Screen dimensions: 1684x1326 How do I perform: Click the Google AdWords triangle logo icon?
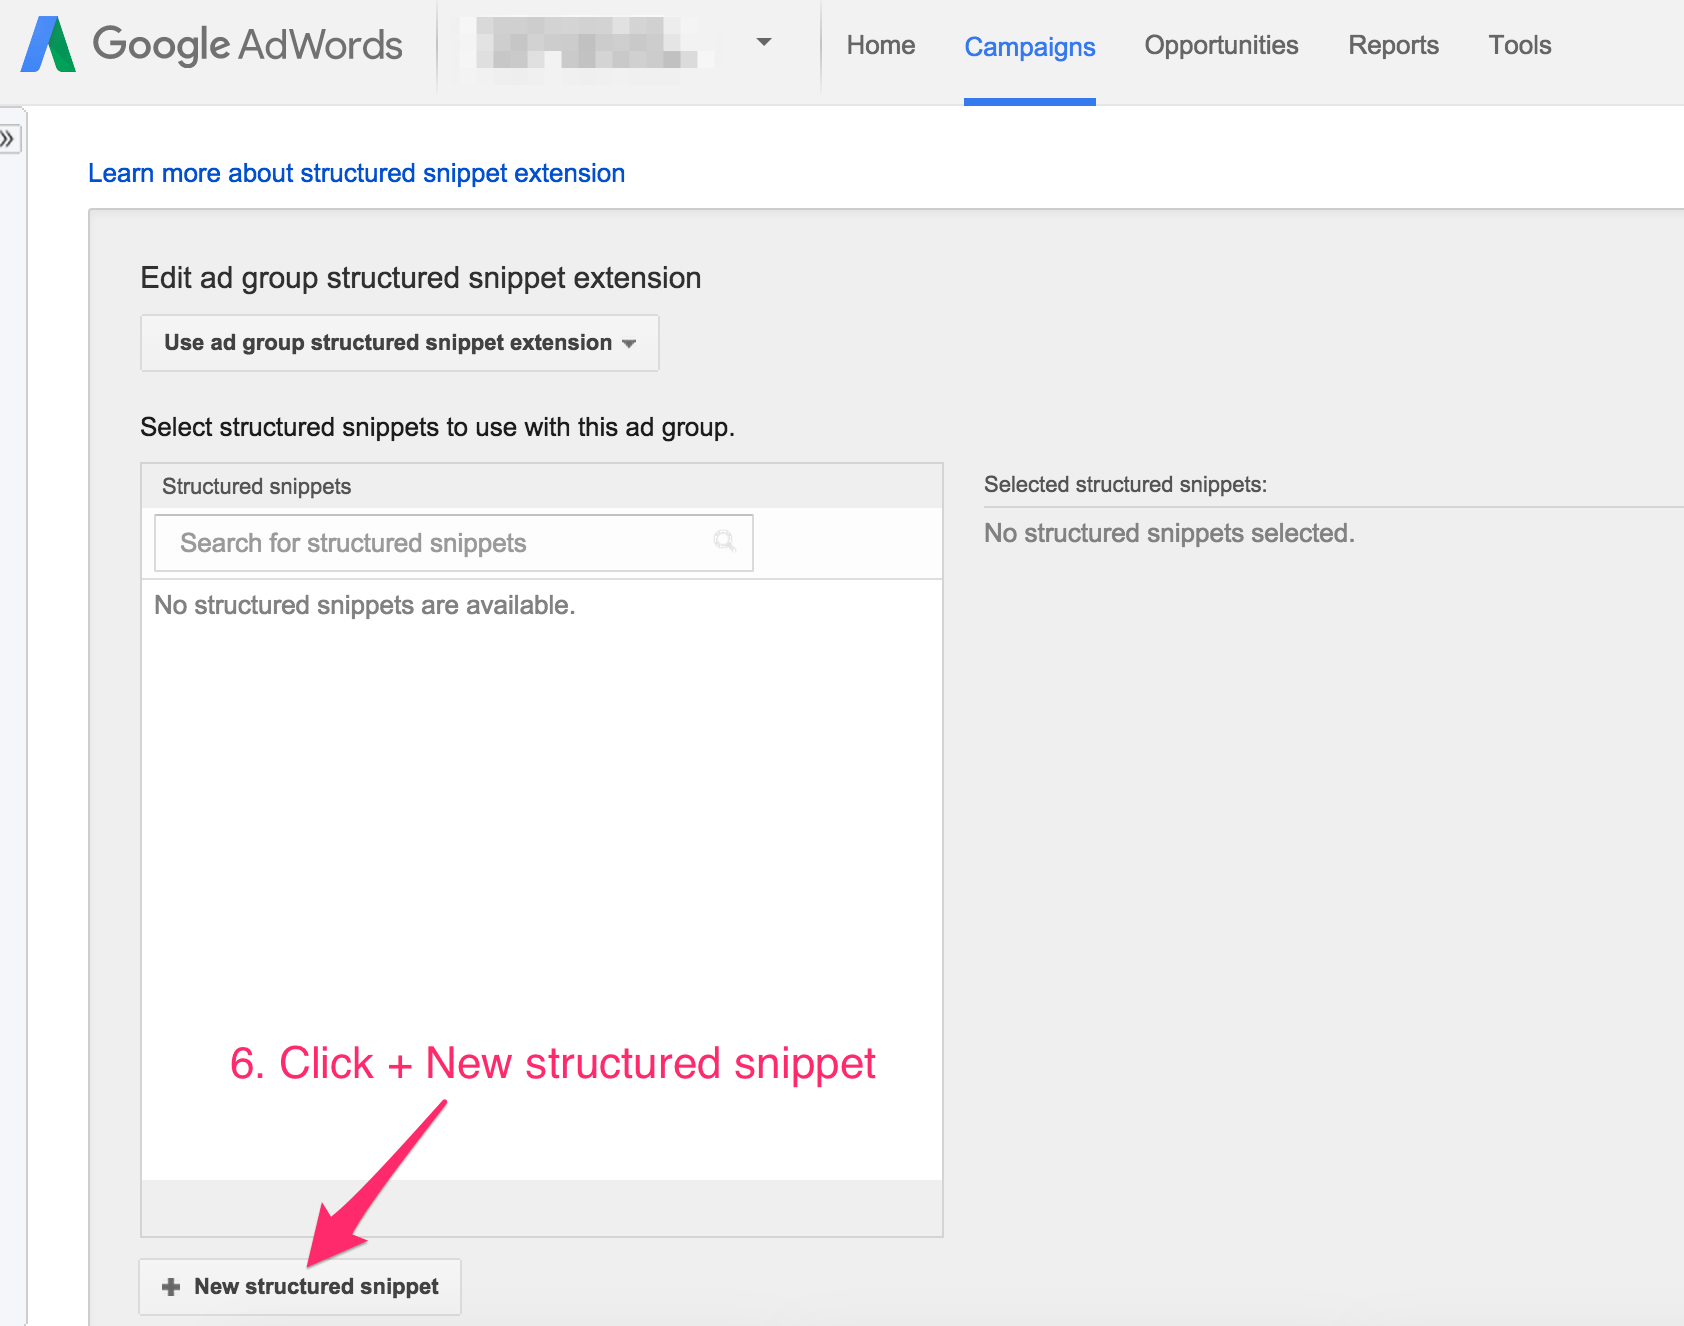point(48,44)
